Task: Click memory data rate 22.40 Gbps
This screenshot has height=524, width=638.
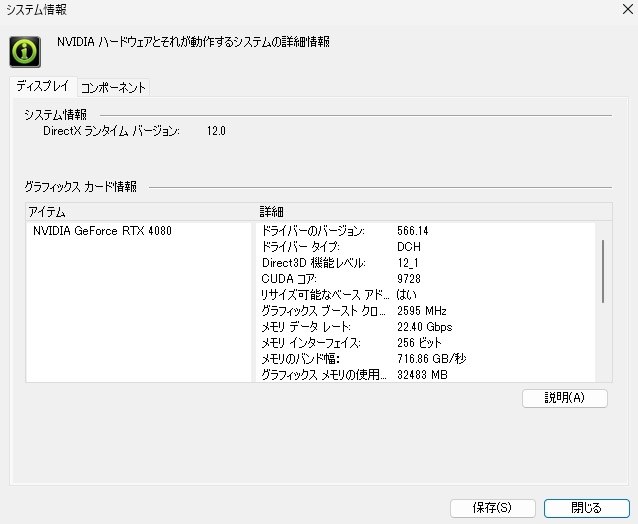Action: click(x=424, y=327)
